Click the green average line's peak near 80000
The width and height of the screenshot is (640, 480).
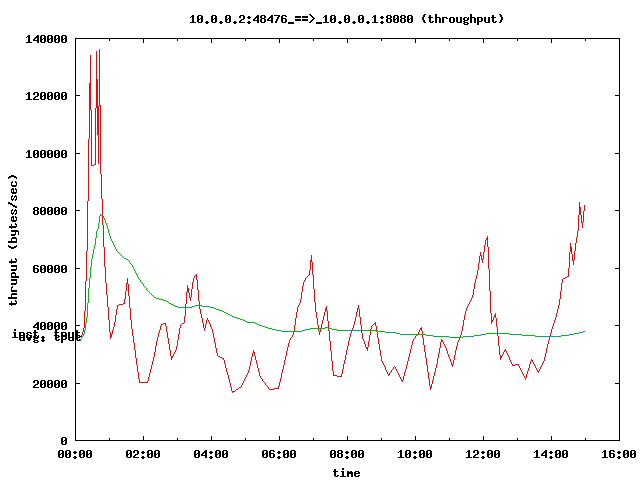pos(101,215)
